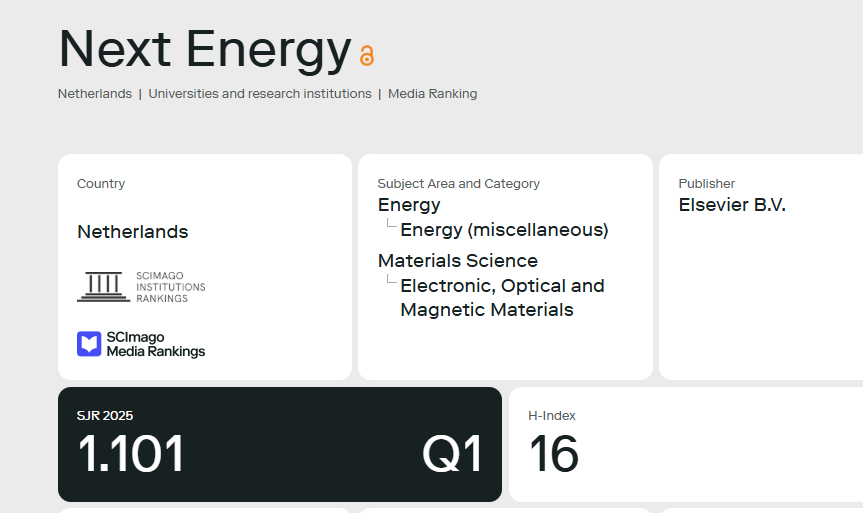Open Universities and research institutions link

click(260, 94)
